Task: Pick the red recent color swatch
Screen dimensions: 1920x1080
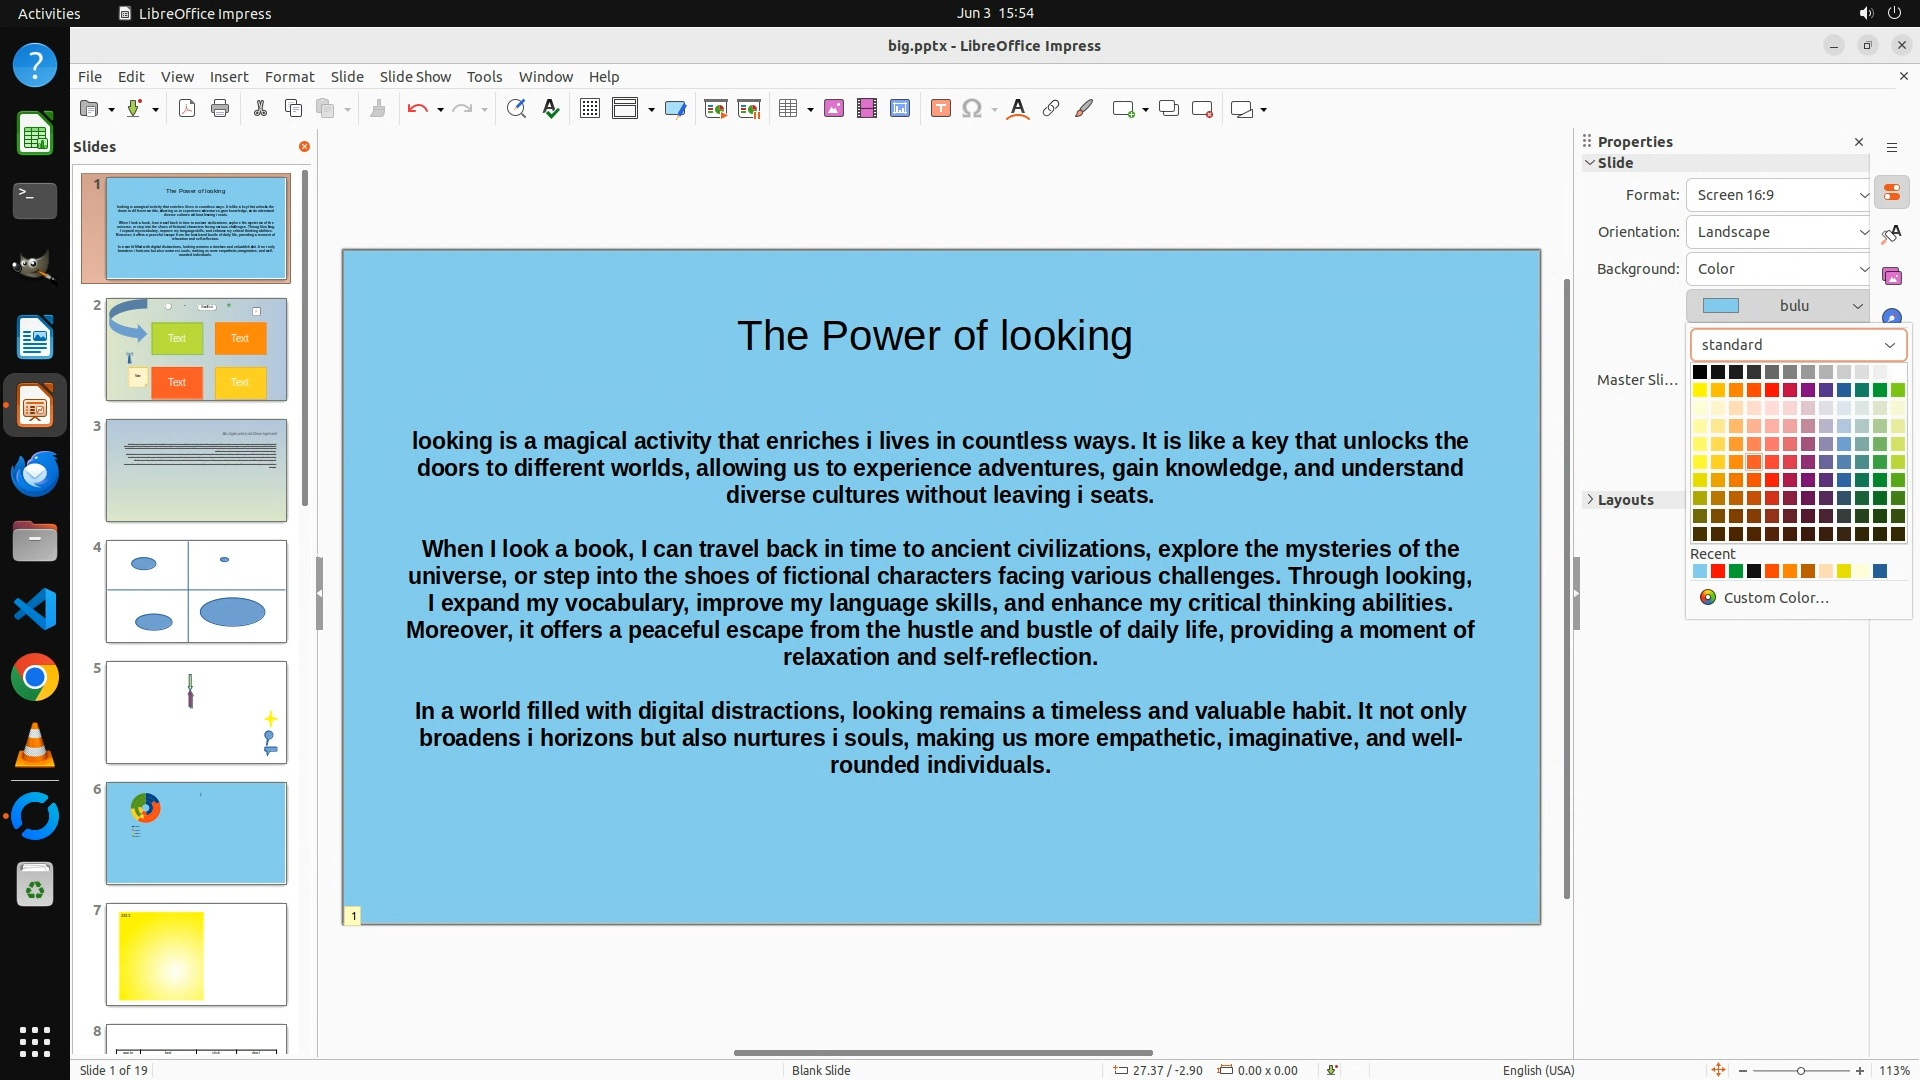Action: point(1717,572)
